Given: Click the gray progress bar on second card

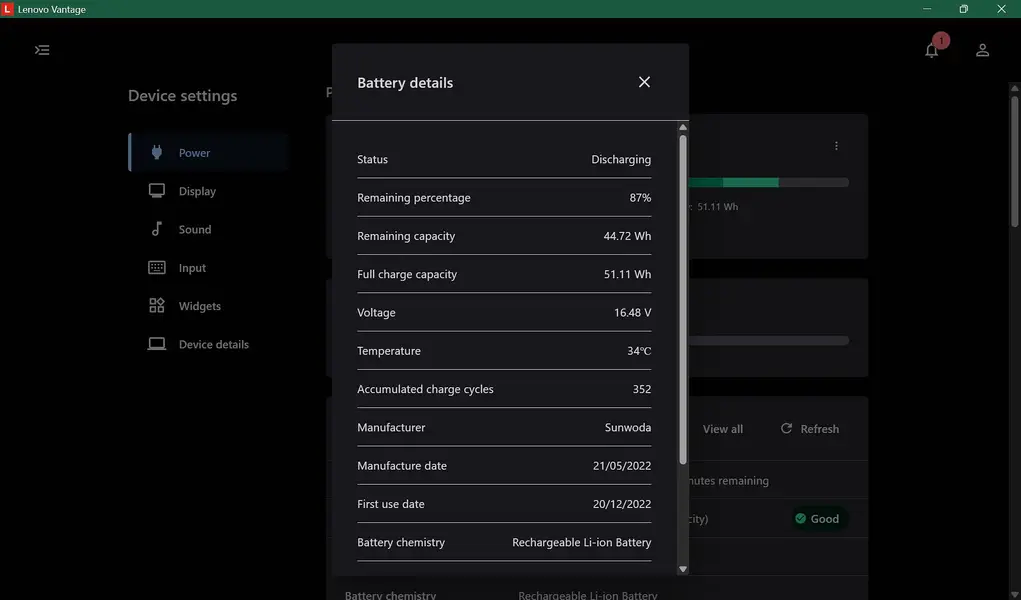Looking at the screenshot, I should pos(769,341).
